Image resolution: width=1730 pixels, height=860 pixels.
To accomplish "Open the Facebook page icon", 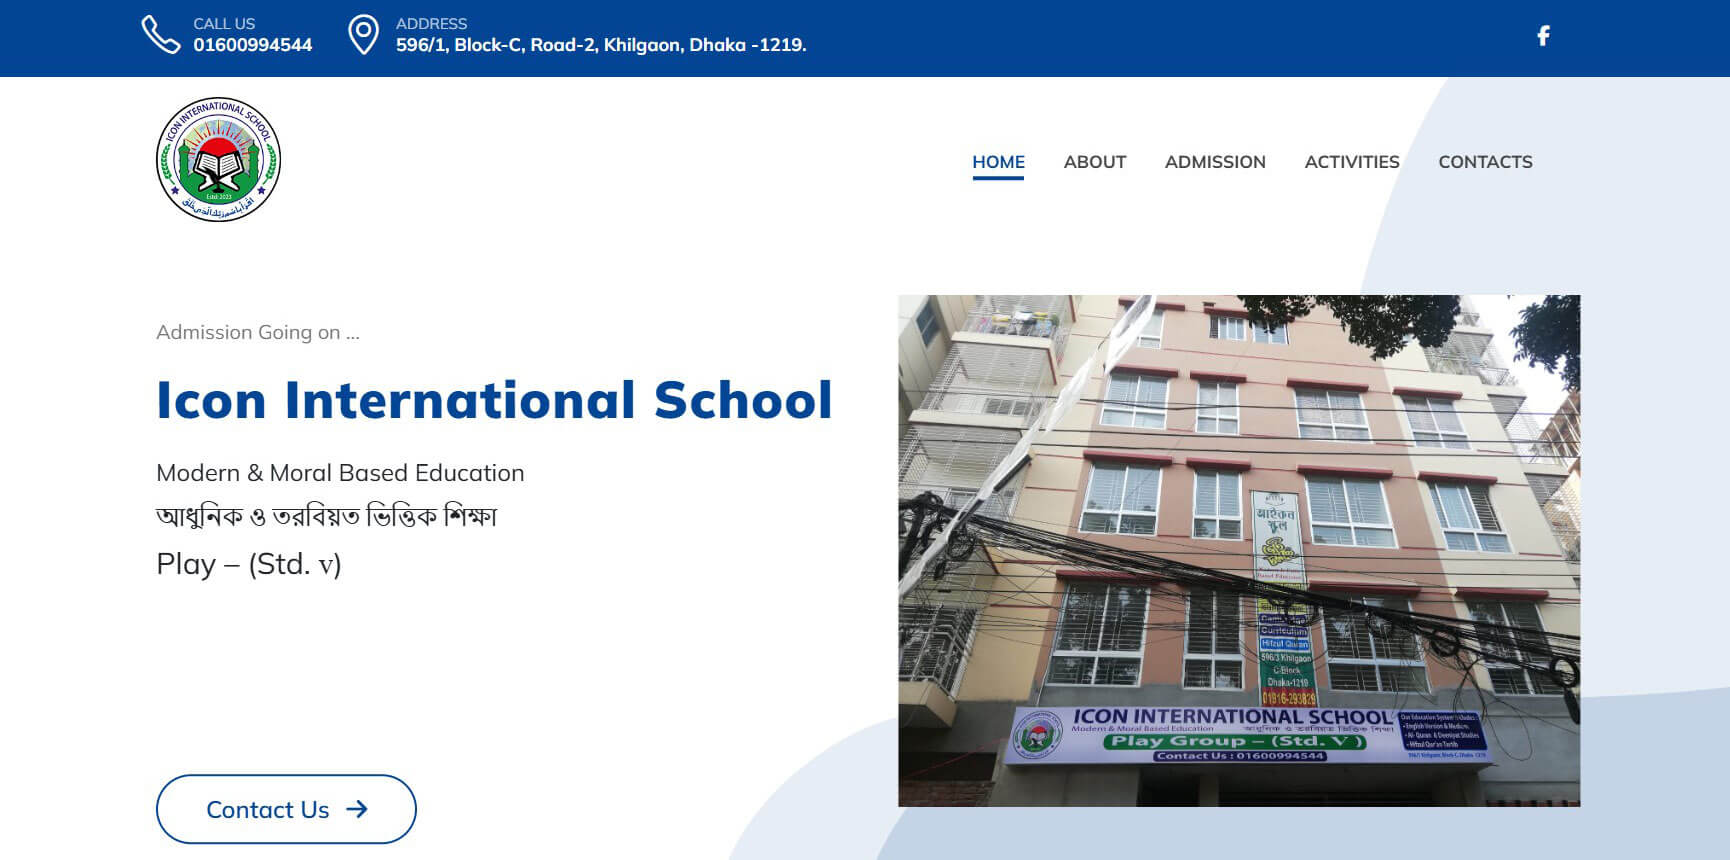I will coord(1543,36).
